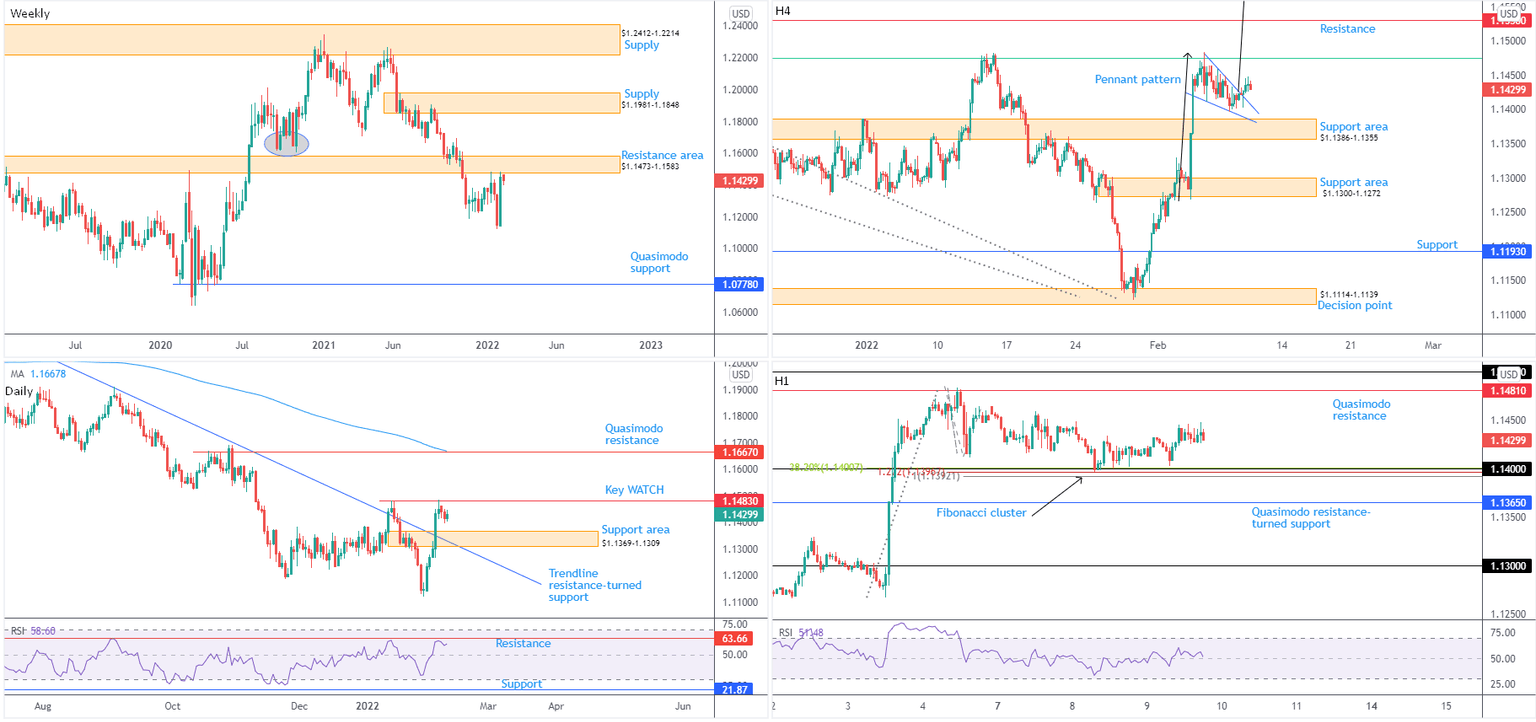Screen dimensions: 1536x722
Task: Select the $1.1300-1.1272 support range label
Action: [x=1351, y=193]
